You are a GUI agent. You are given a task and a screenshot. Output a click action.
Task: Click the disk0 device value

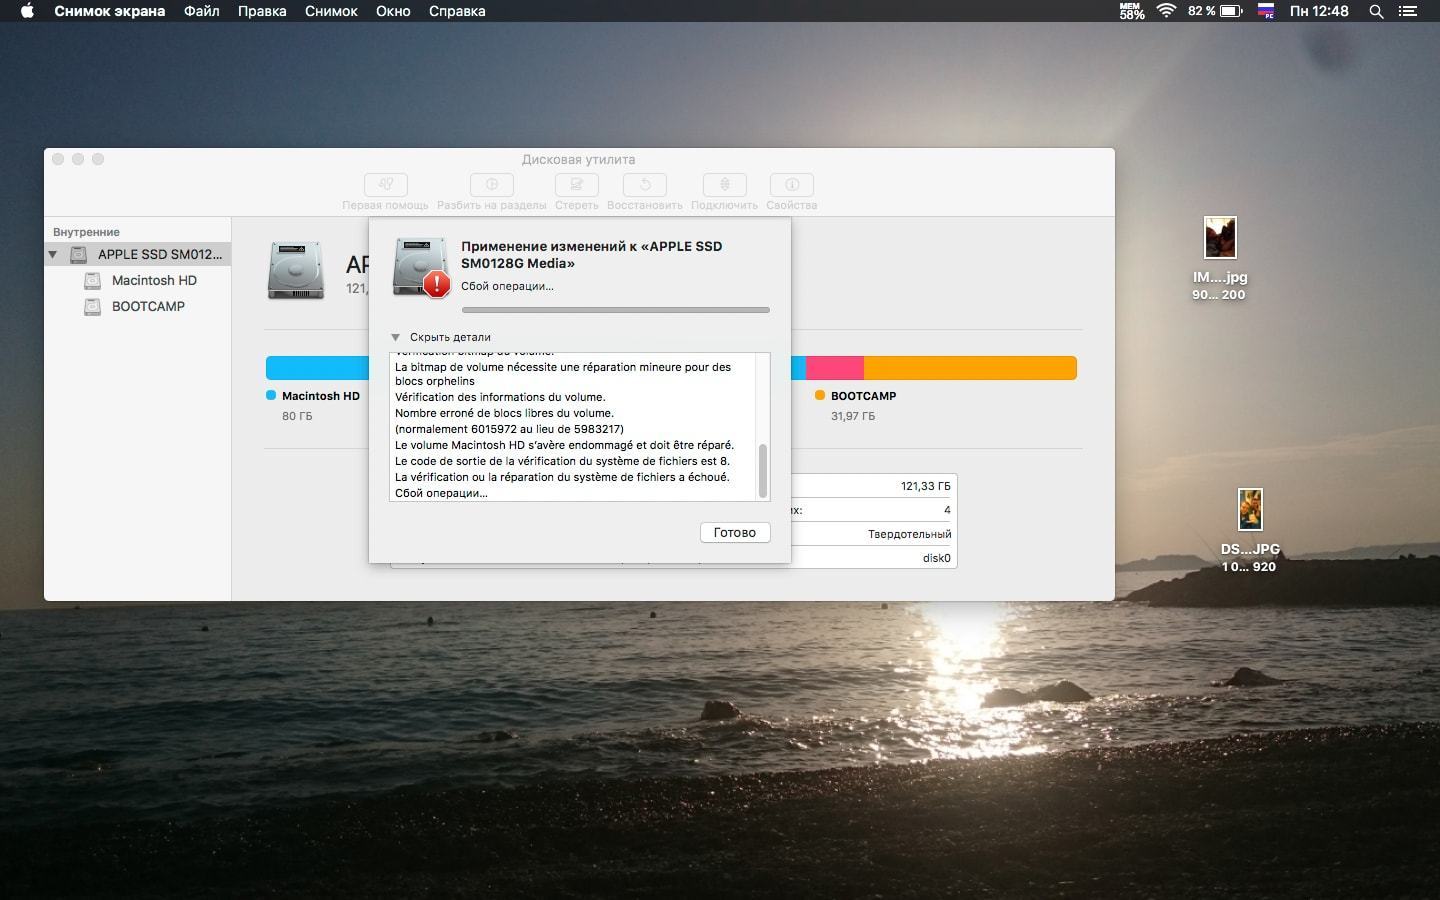tap(937, 558)
